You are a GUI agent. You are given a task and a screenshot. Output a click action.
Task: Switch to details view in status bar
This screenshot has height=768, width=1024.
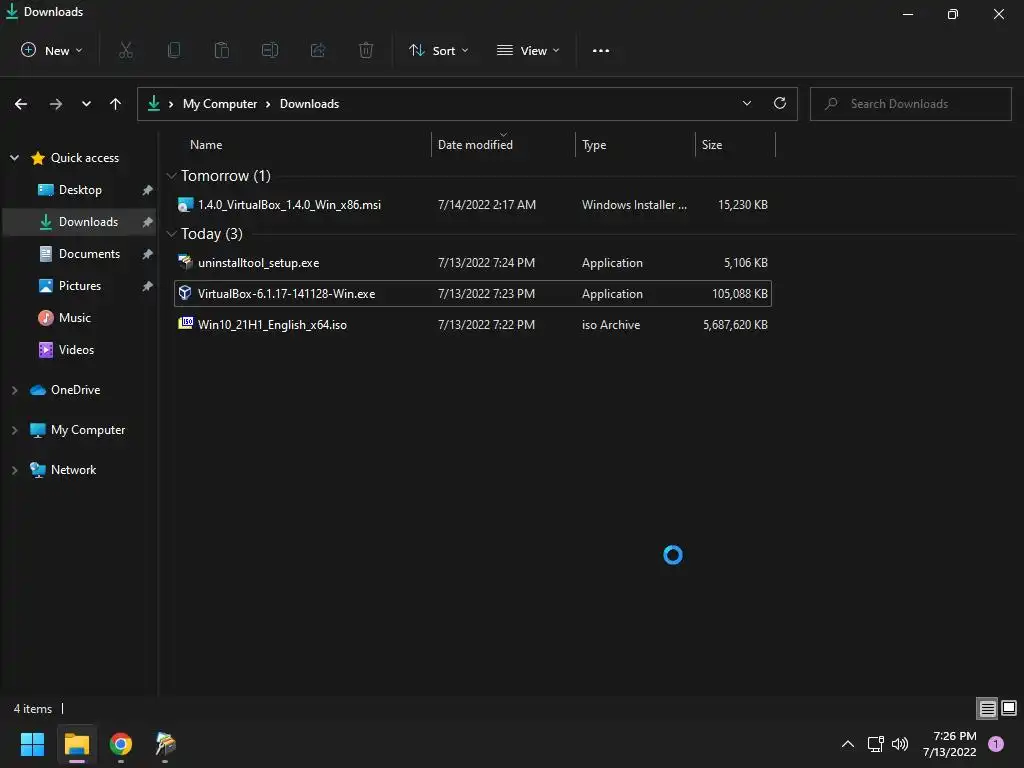[987, 709]
